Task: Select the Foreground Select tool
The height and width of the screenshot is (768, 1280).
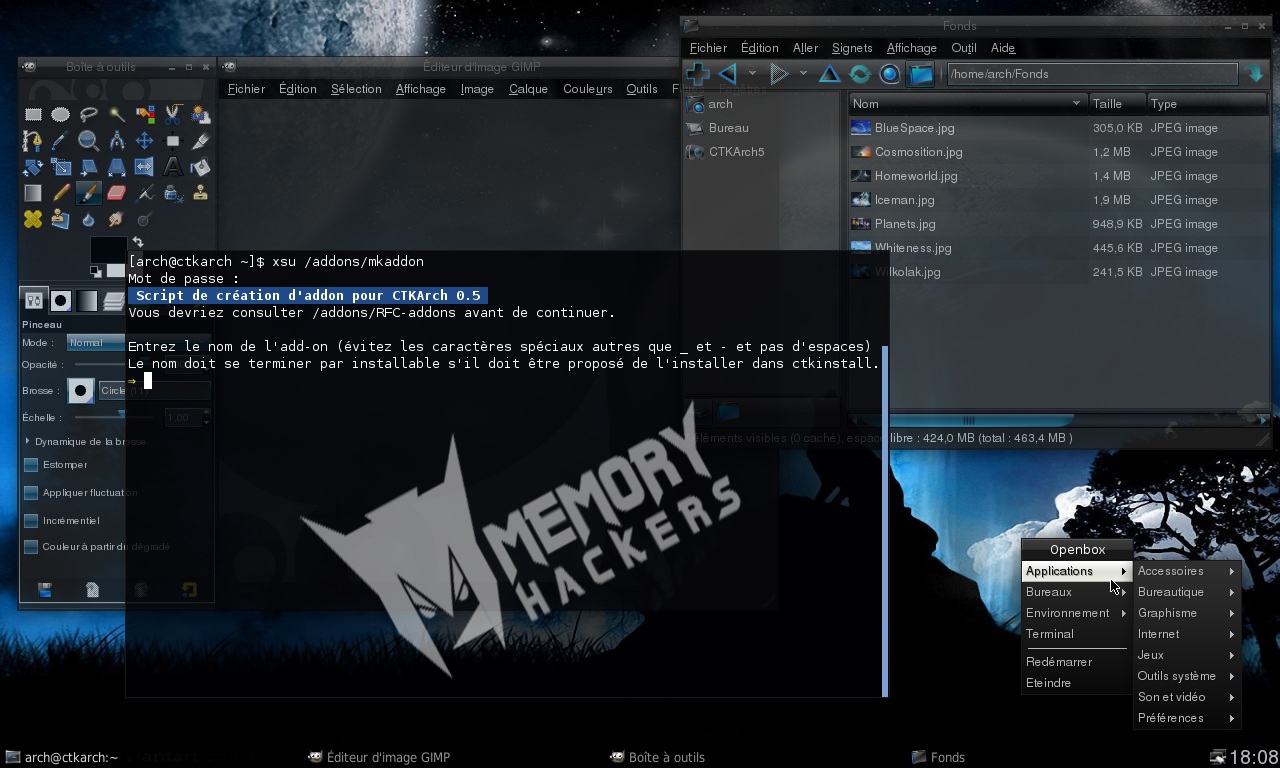Action: pyautogui.click(x=201, y=115)
